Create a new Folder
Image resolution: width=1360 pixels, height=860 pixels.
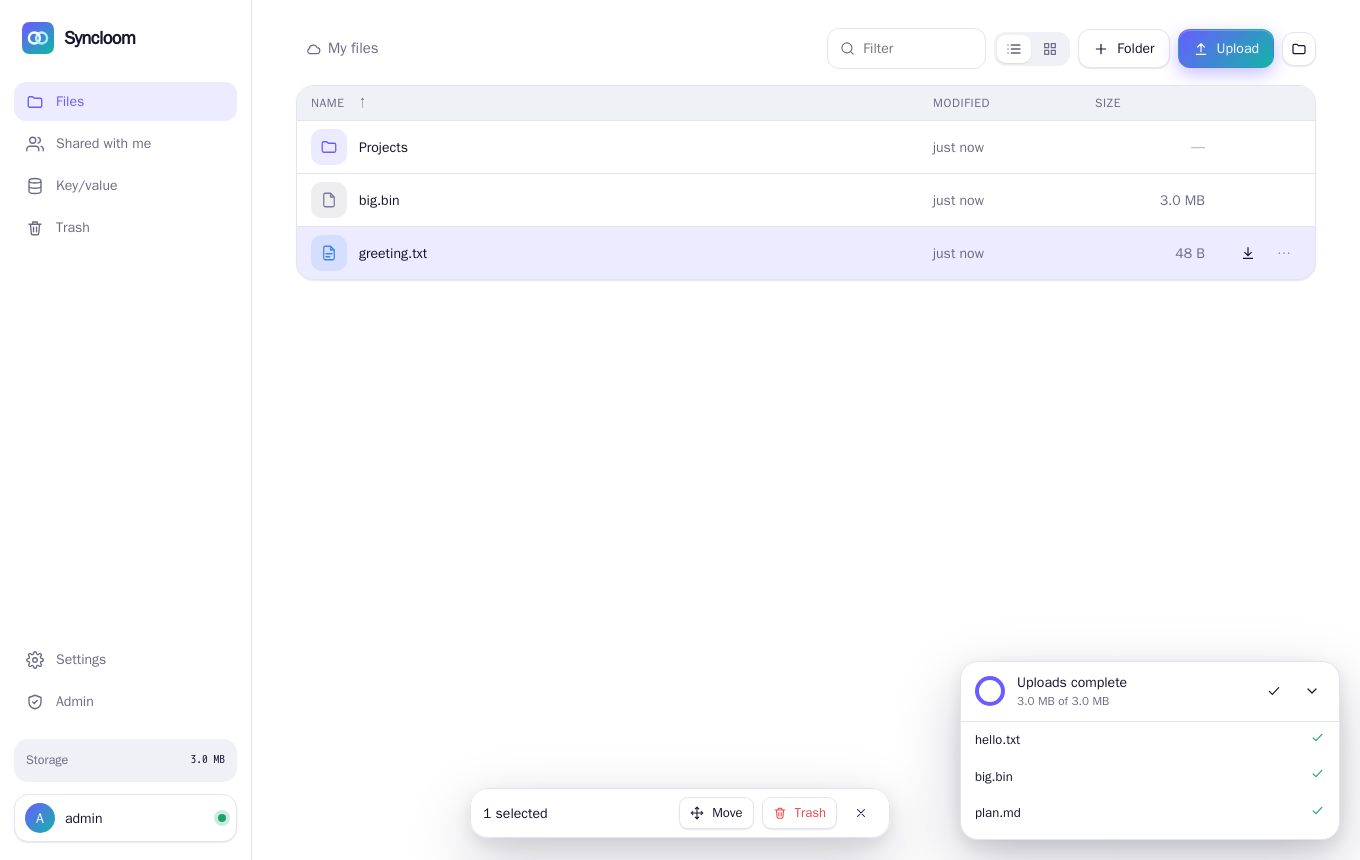point(1124,49)
